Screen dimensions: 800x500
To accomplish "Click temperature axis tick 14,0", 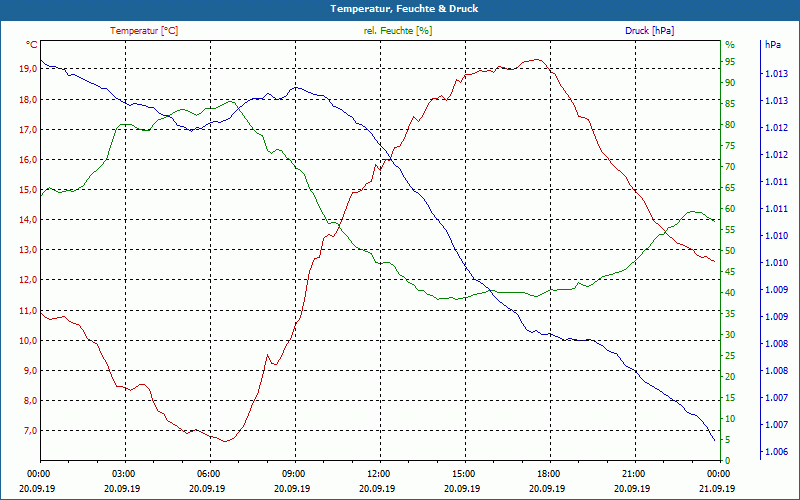I will 28,220.
